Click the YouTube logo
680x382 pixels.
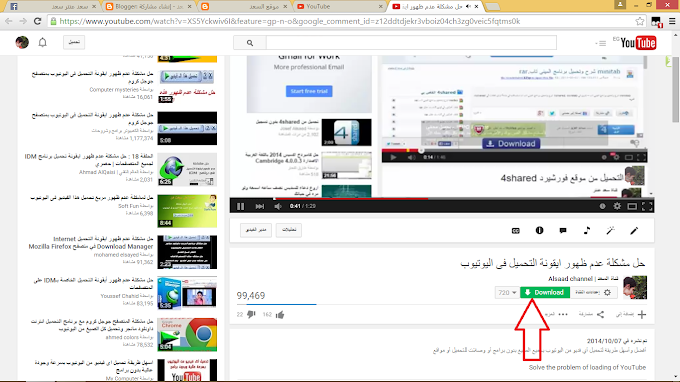point(638,43)
